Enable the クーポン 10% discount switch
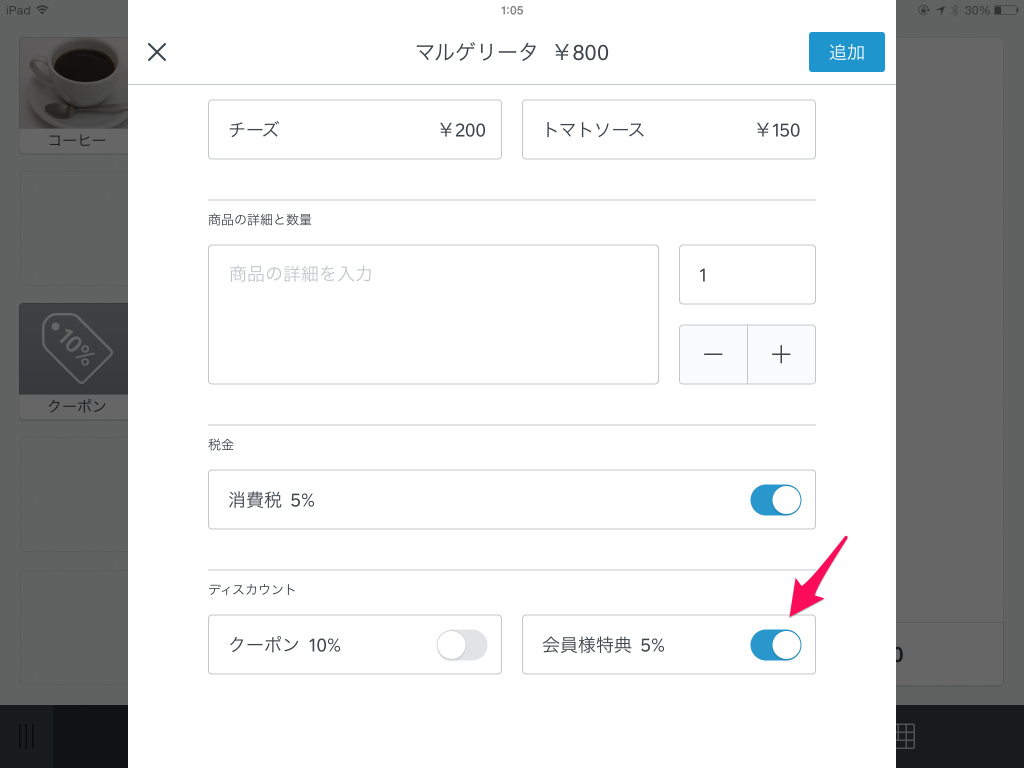 461,645
